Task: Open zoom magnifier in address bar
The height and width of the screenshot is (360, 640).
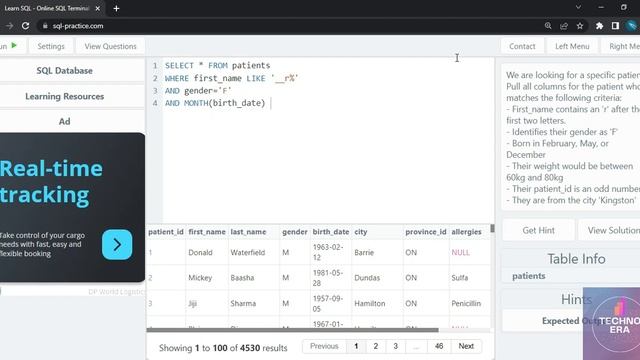Action: (x=548, y=26)
